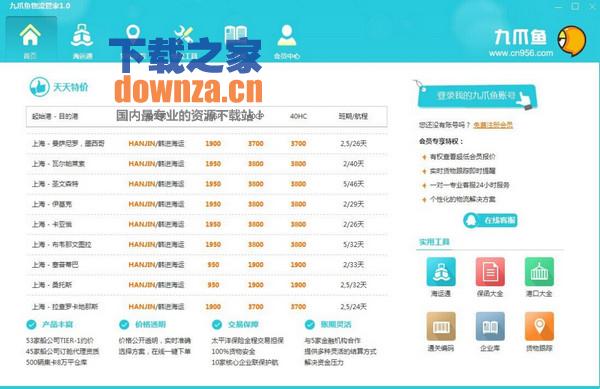Click the 一对一专业客服24小时服务 privilege item
600x389 pixels.
point(469,185)
